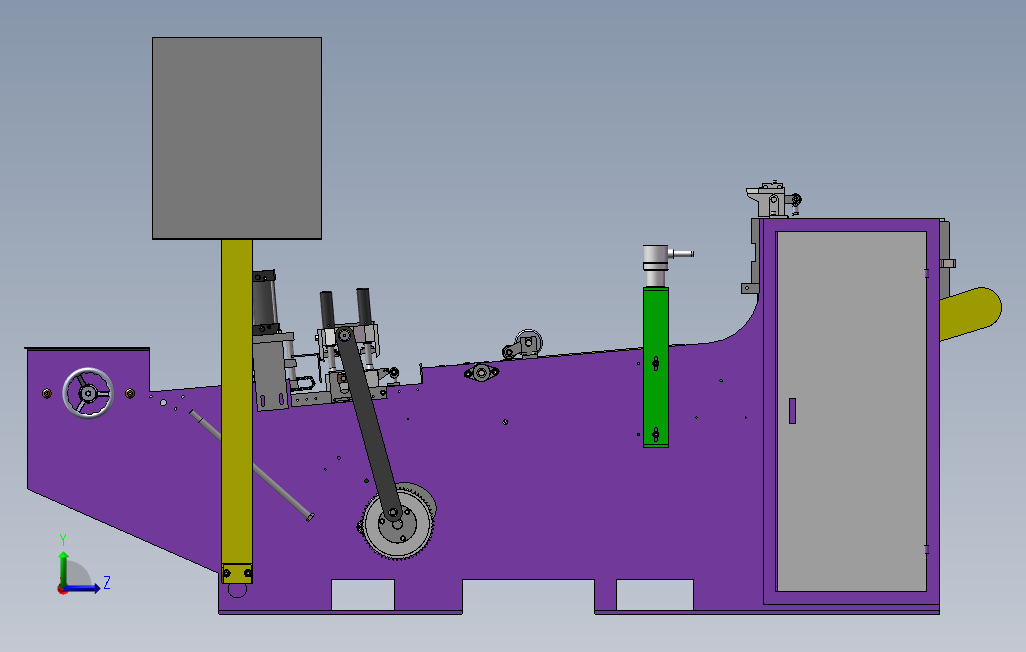Select the lower hinge of the cabinet door
Image resolution: width=1026 pixels, height=652 pixels.
[927, 549]
